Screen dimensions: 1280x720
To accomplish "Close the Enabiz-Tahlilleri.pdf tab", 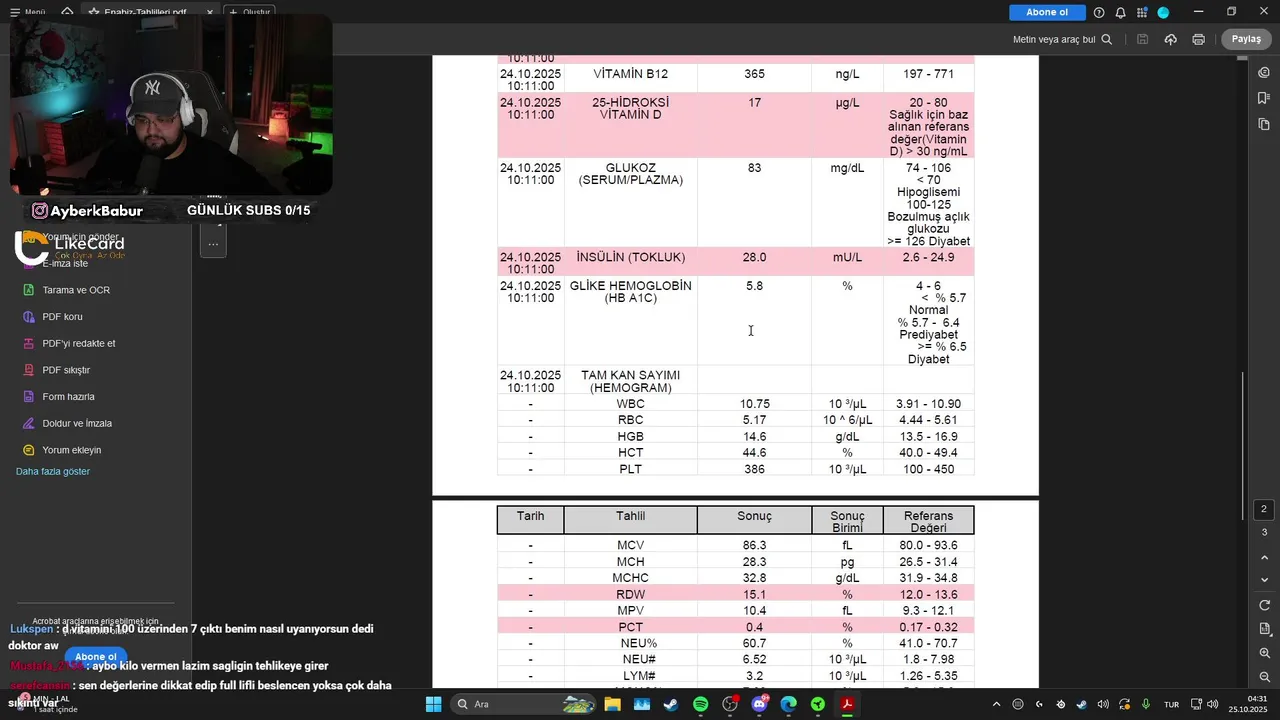I will click(x=209, y=12).
